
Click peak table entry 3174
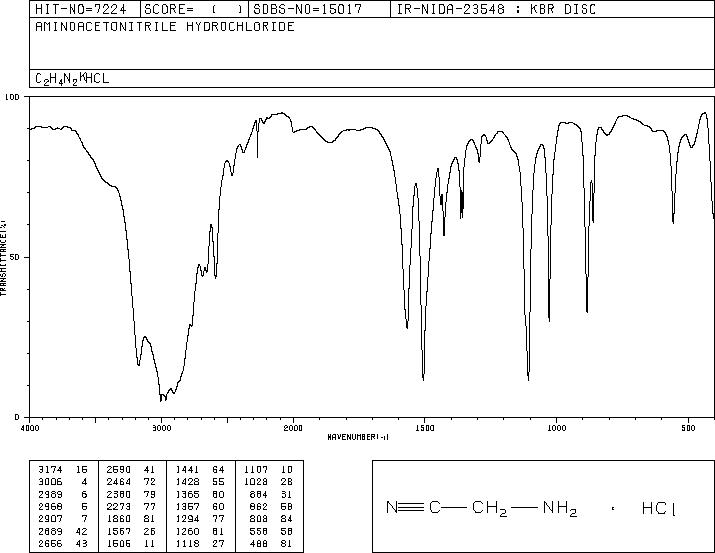[50, 470]
